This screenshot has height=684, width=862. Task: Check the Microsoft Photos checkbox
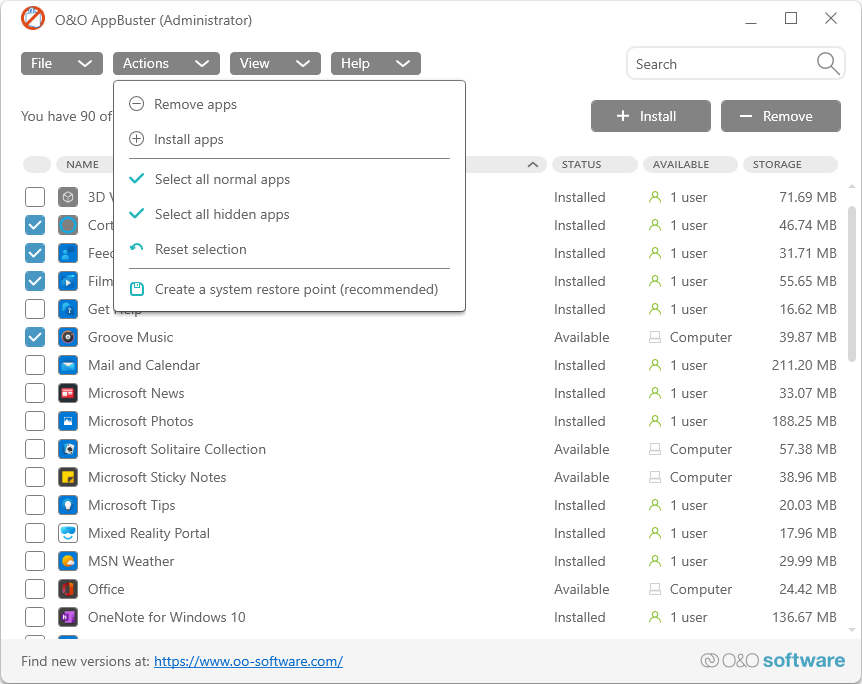coord(35,421)
